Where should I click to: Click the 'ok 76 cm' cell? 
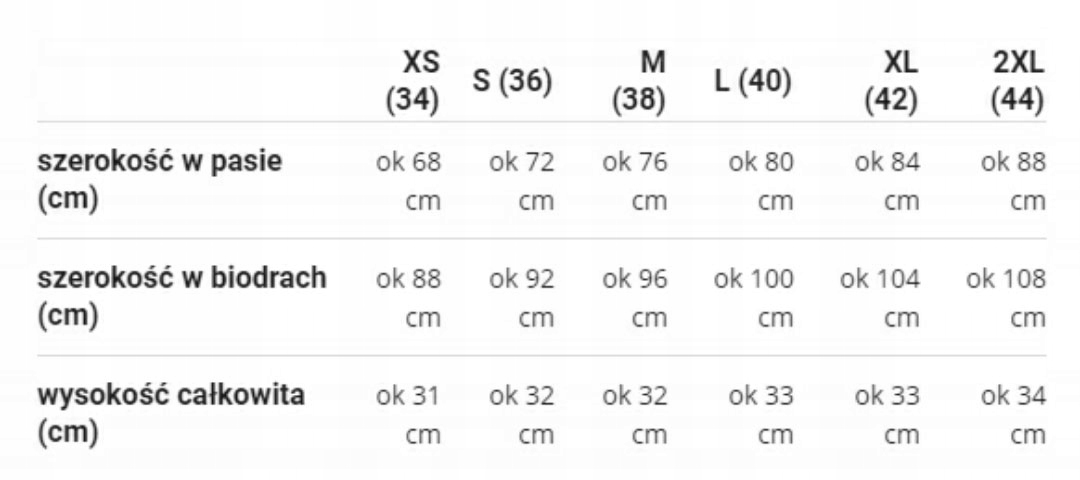click(635, 180)
